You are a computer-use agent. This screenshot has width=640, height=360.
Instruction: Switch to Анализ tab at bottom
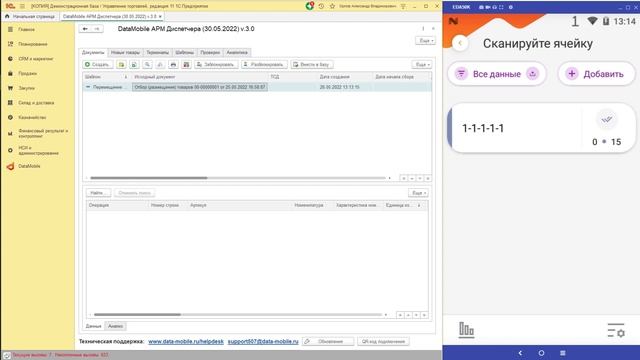(x=116, y=326)
